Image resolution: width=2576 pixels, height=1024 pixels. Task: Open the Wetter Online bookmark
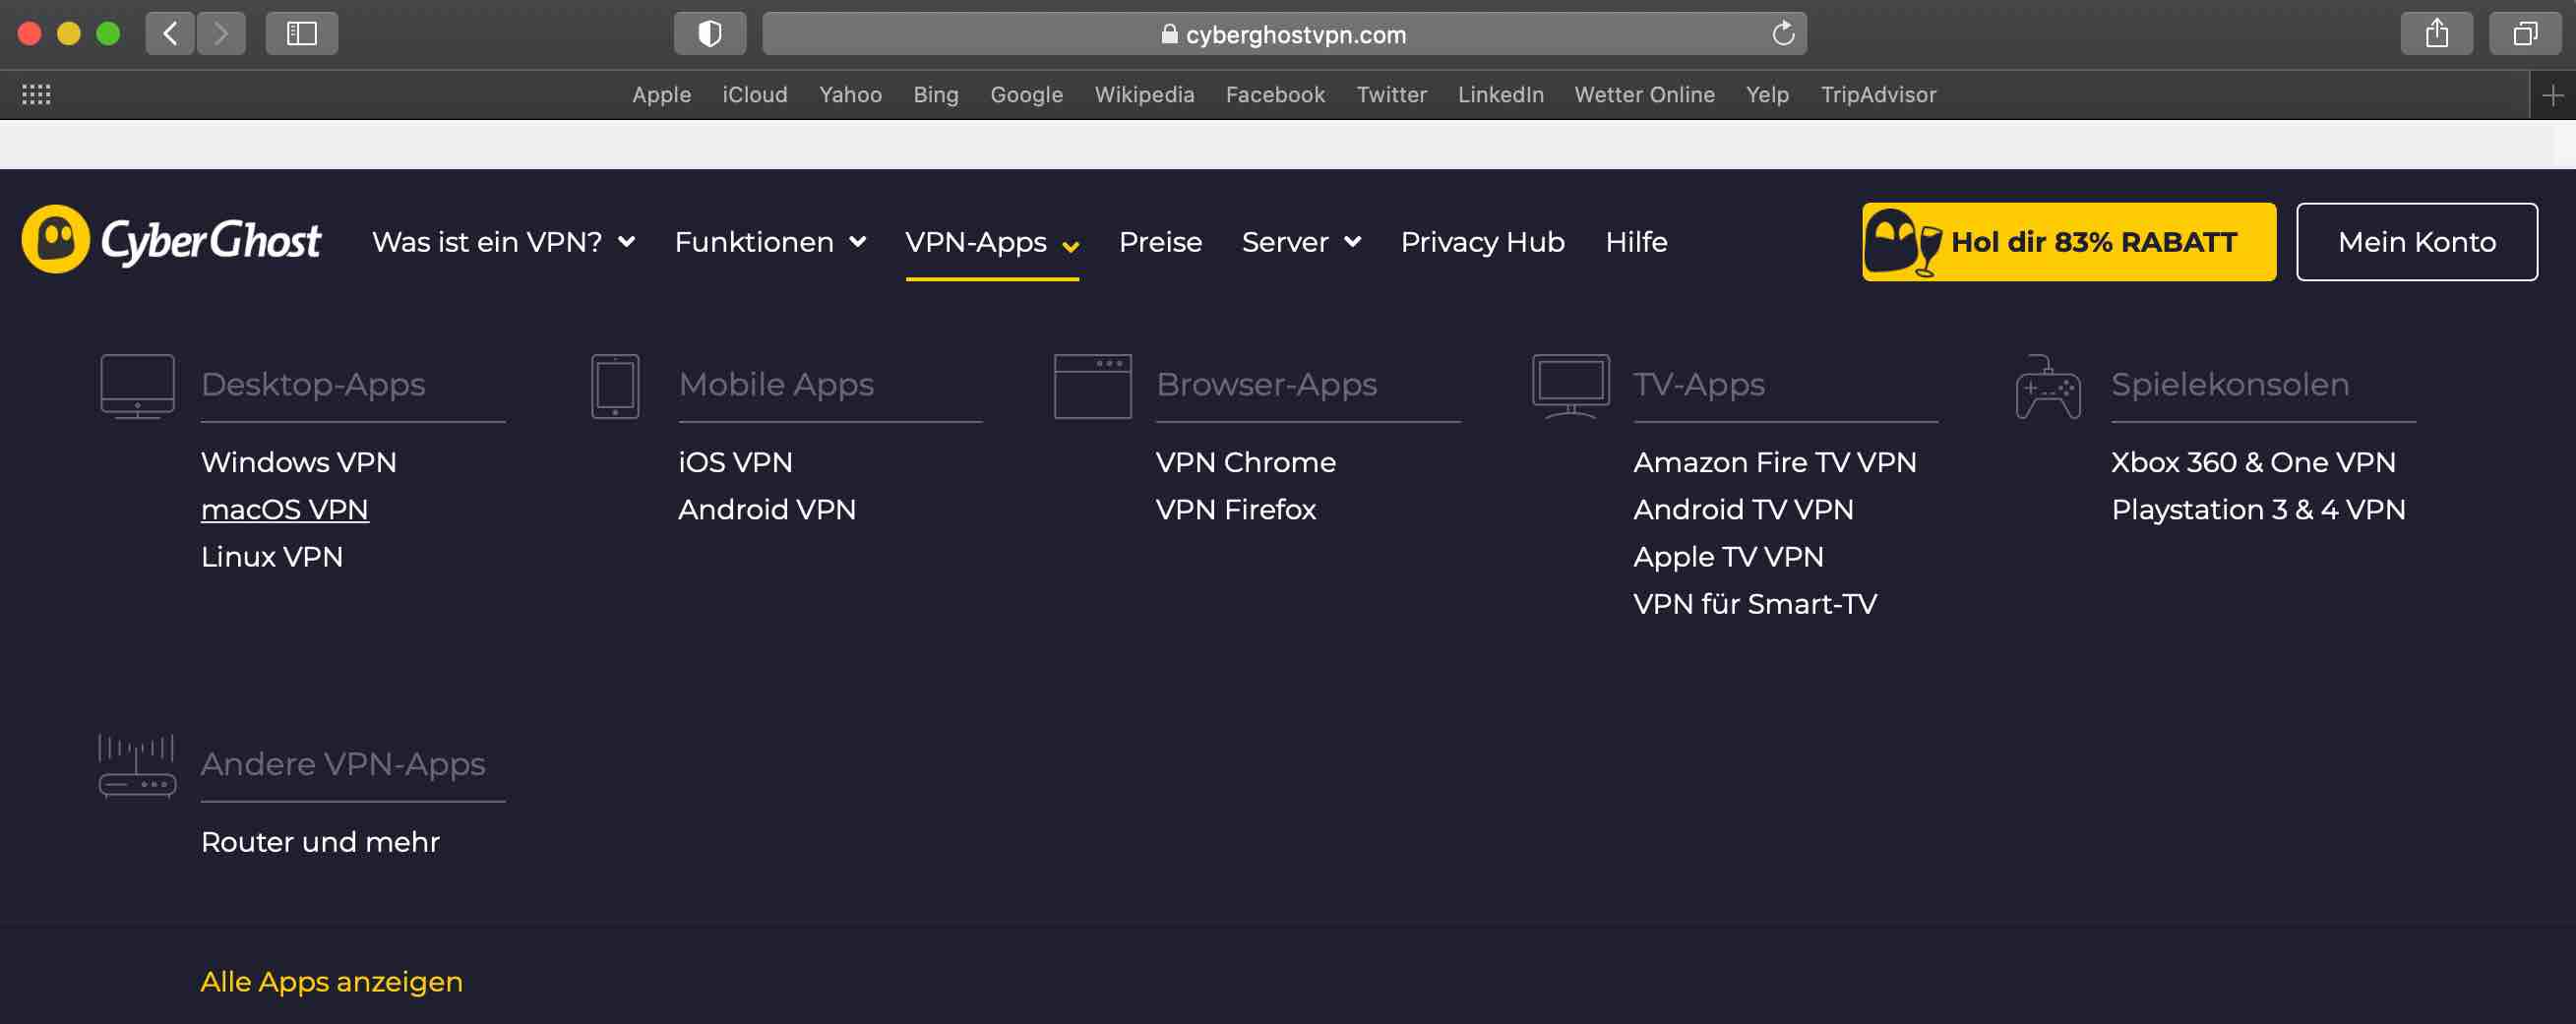pyautogui.click(x=1644, y=95)
